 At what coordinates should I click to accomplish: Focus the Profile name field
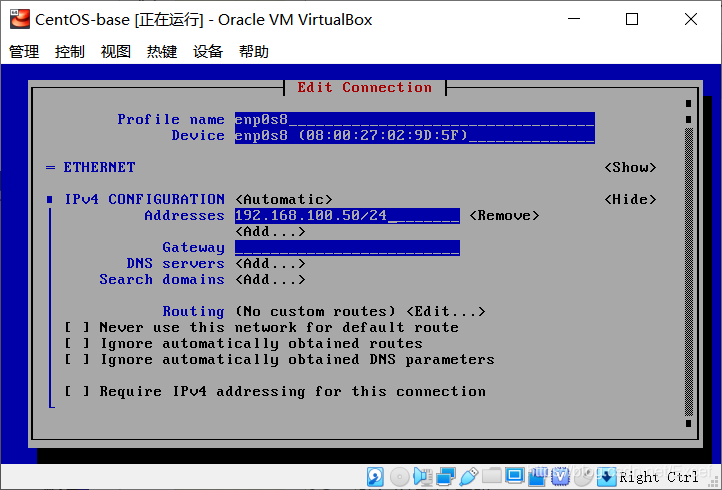pyautogui.click(x=414, y=120)
